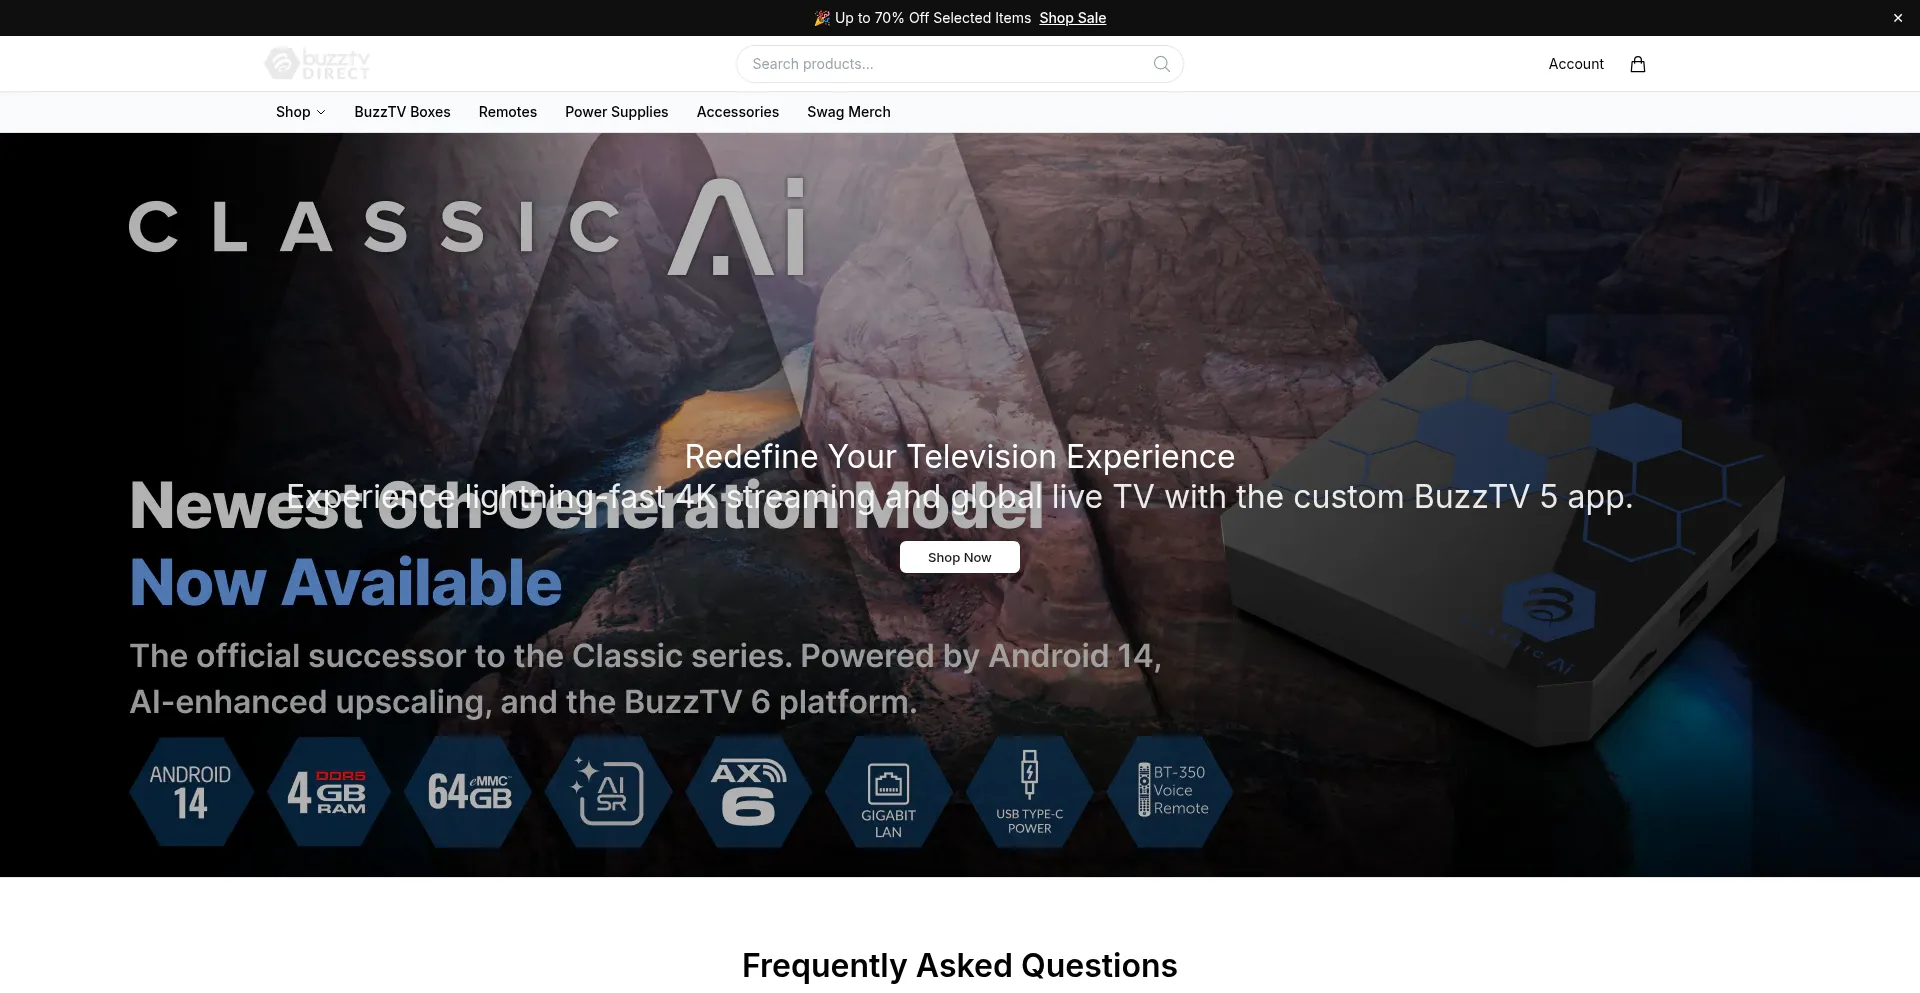Viewport: 1920px width, 993px height.
Task: Open the Accessories menu item
Action: pyautogui.click(x=738, y=112)
